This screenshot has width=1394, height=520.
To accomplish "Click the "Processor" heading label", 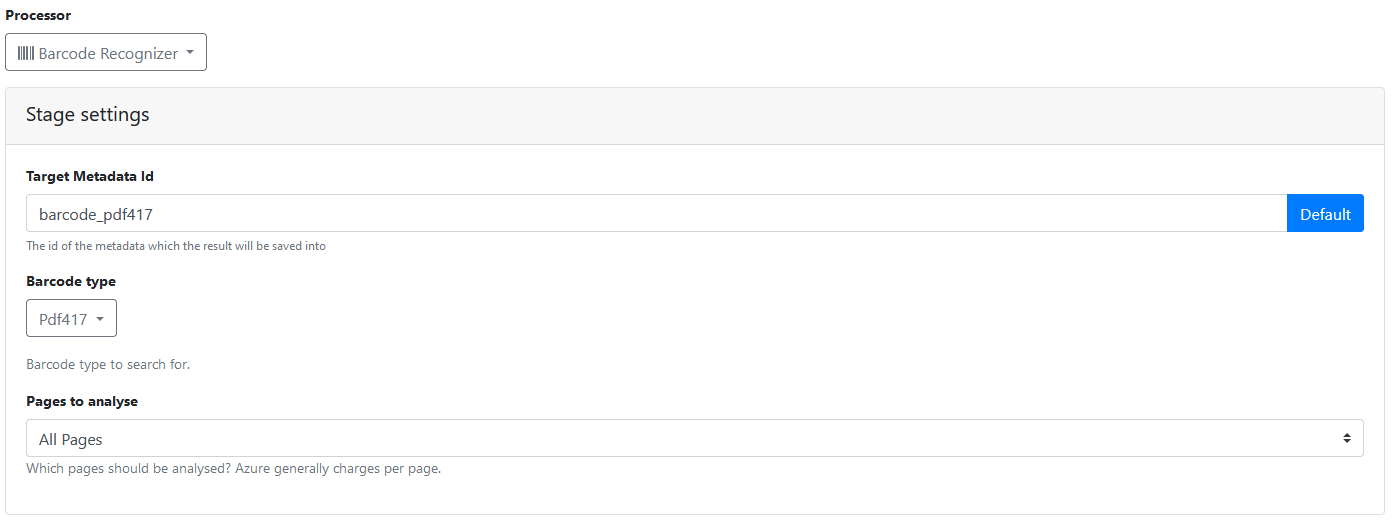I will pos(38,15).
